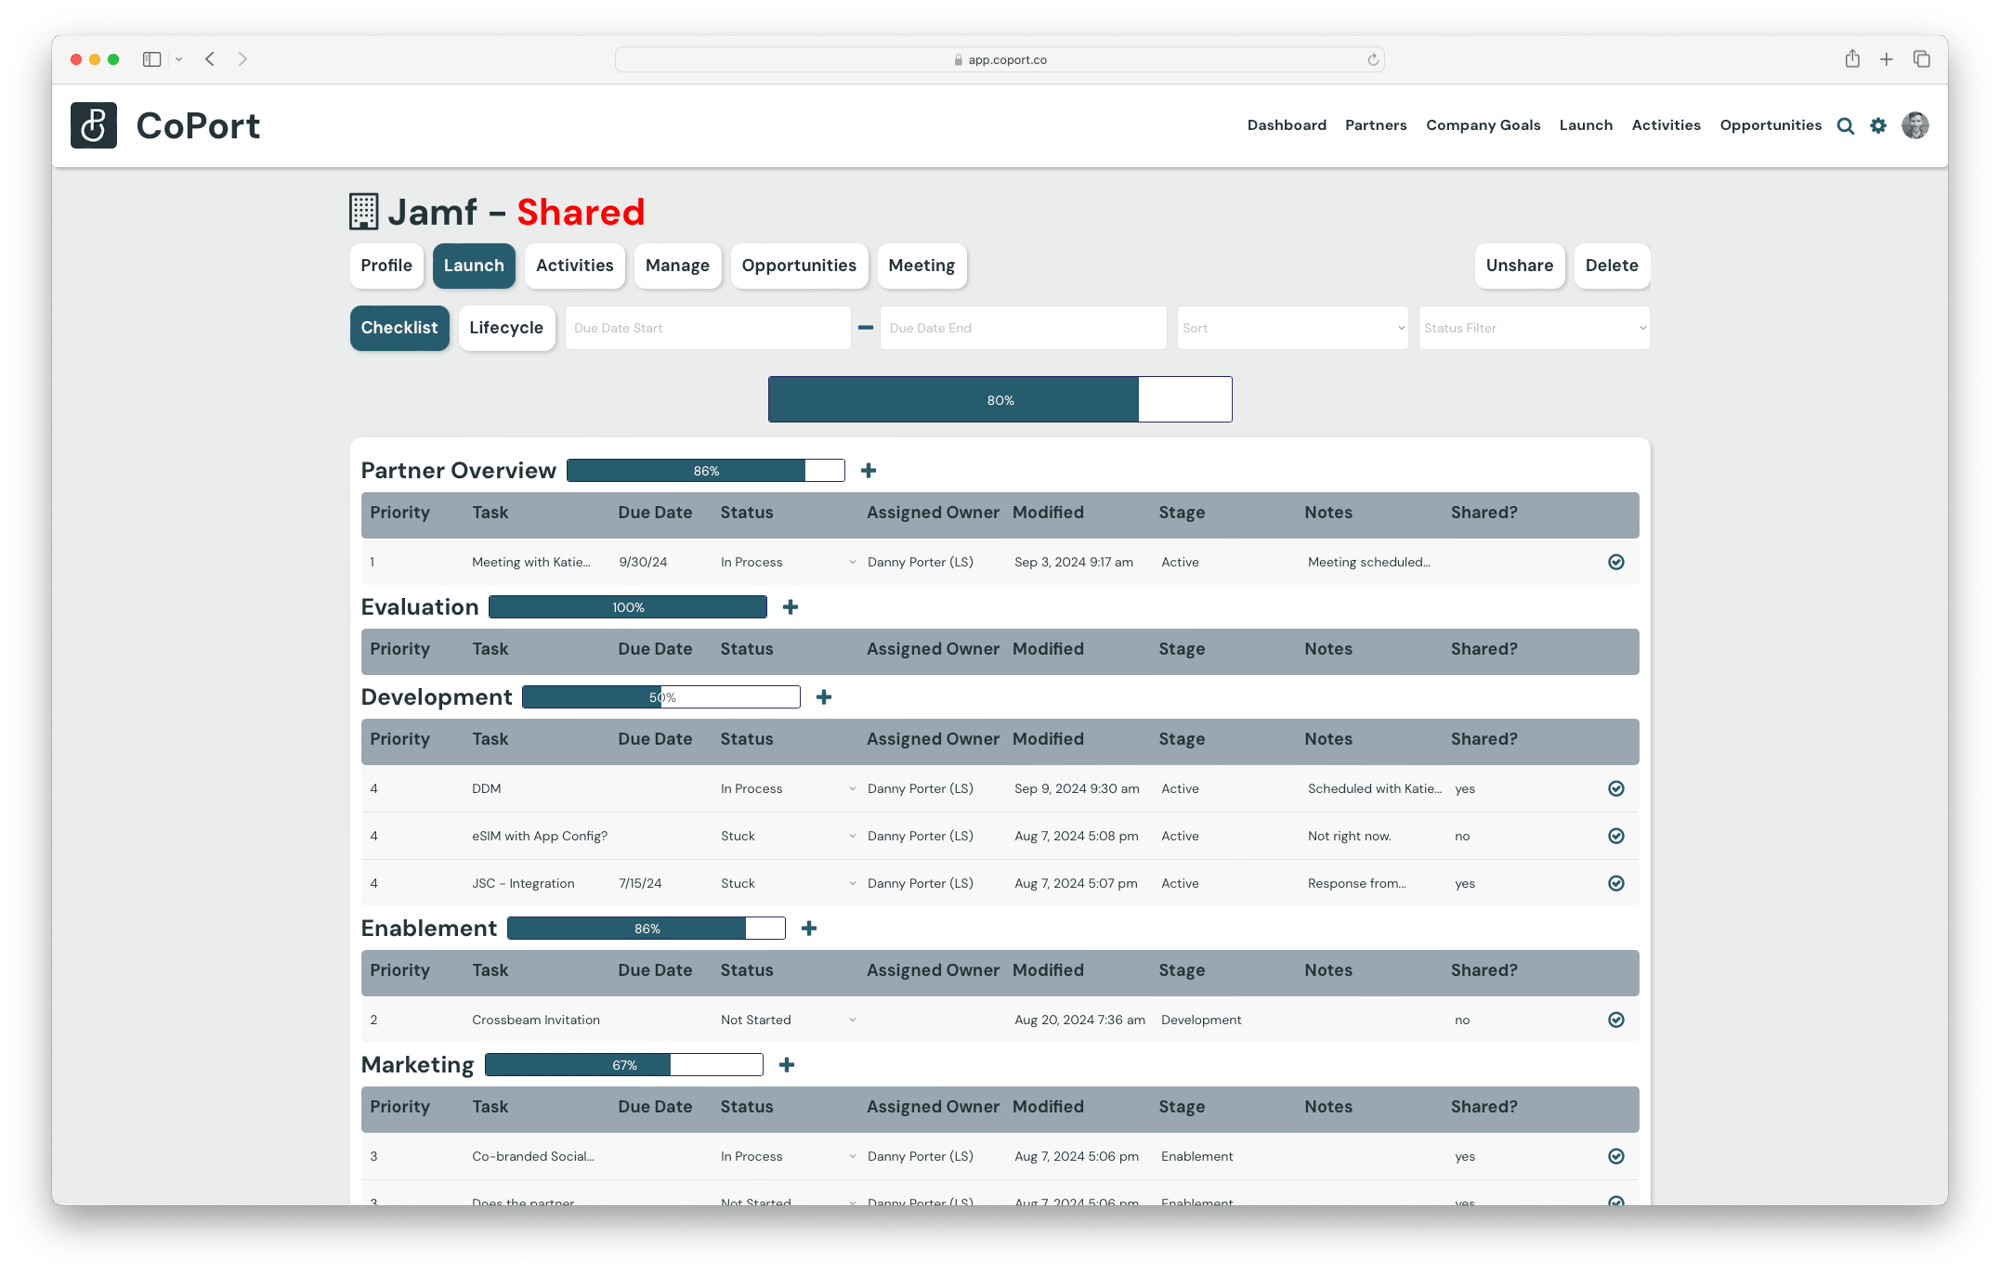
Task: Go to Partners in top navigation
Action: (x=1375, y=125)
